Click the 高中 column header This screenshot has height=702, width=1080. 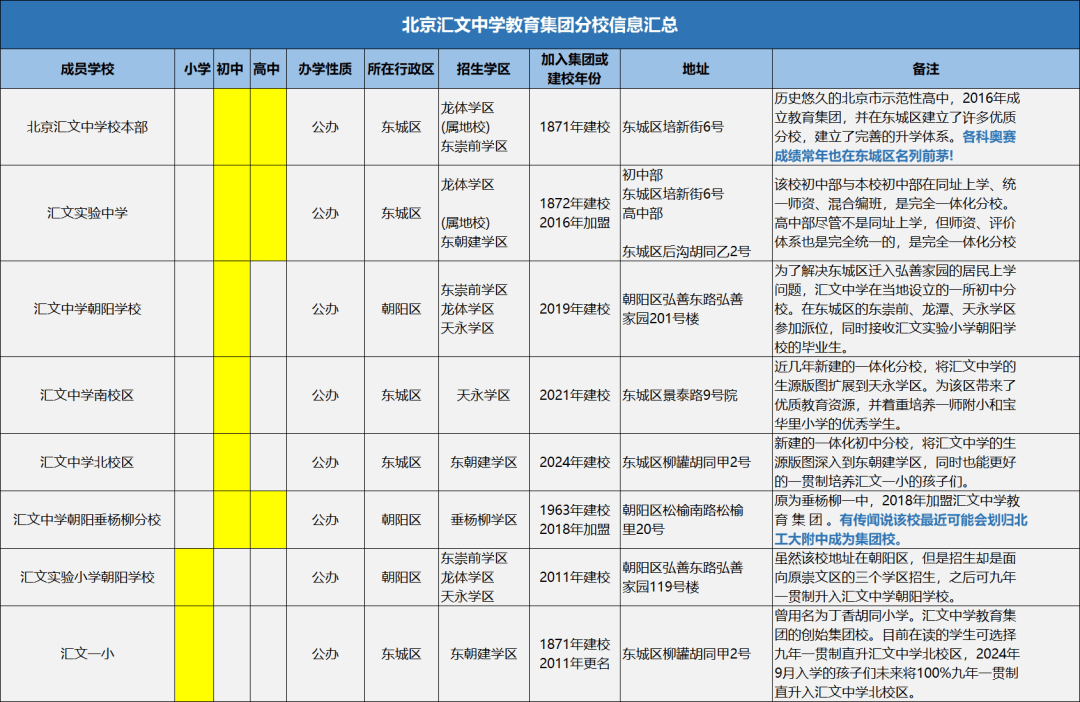tap(267, 69)
